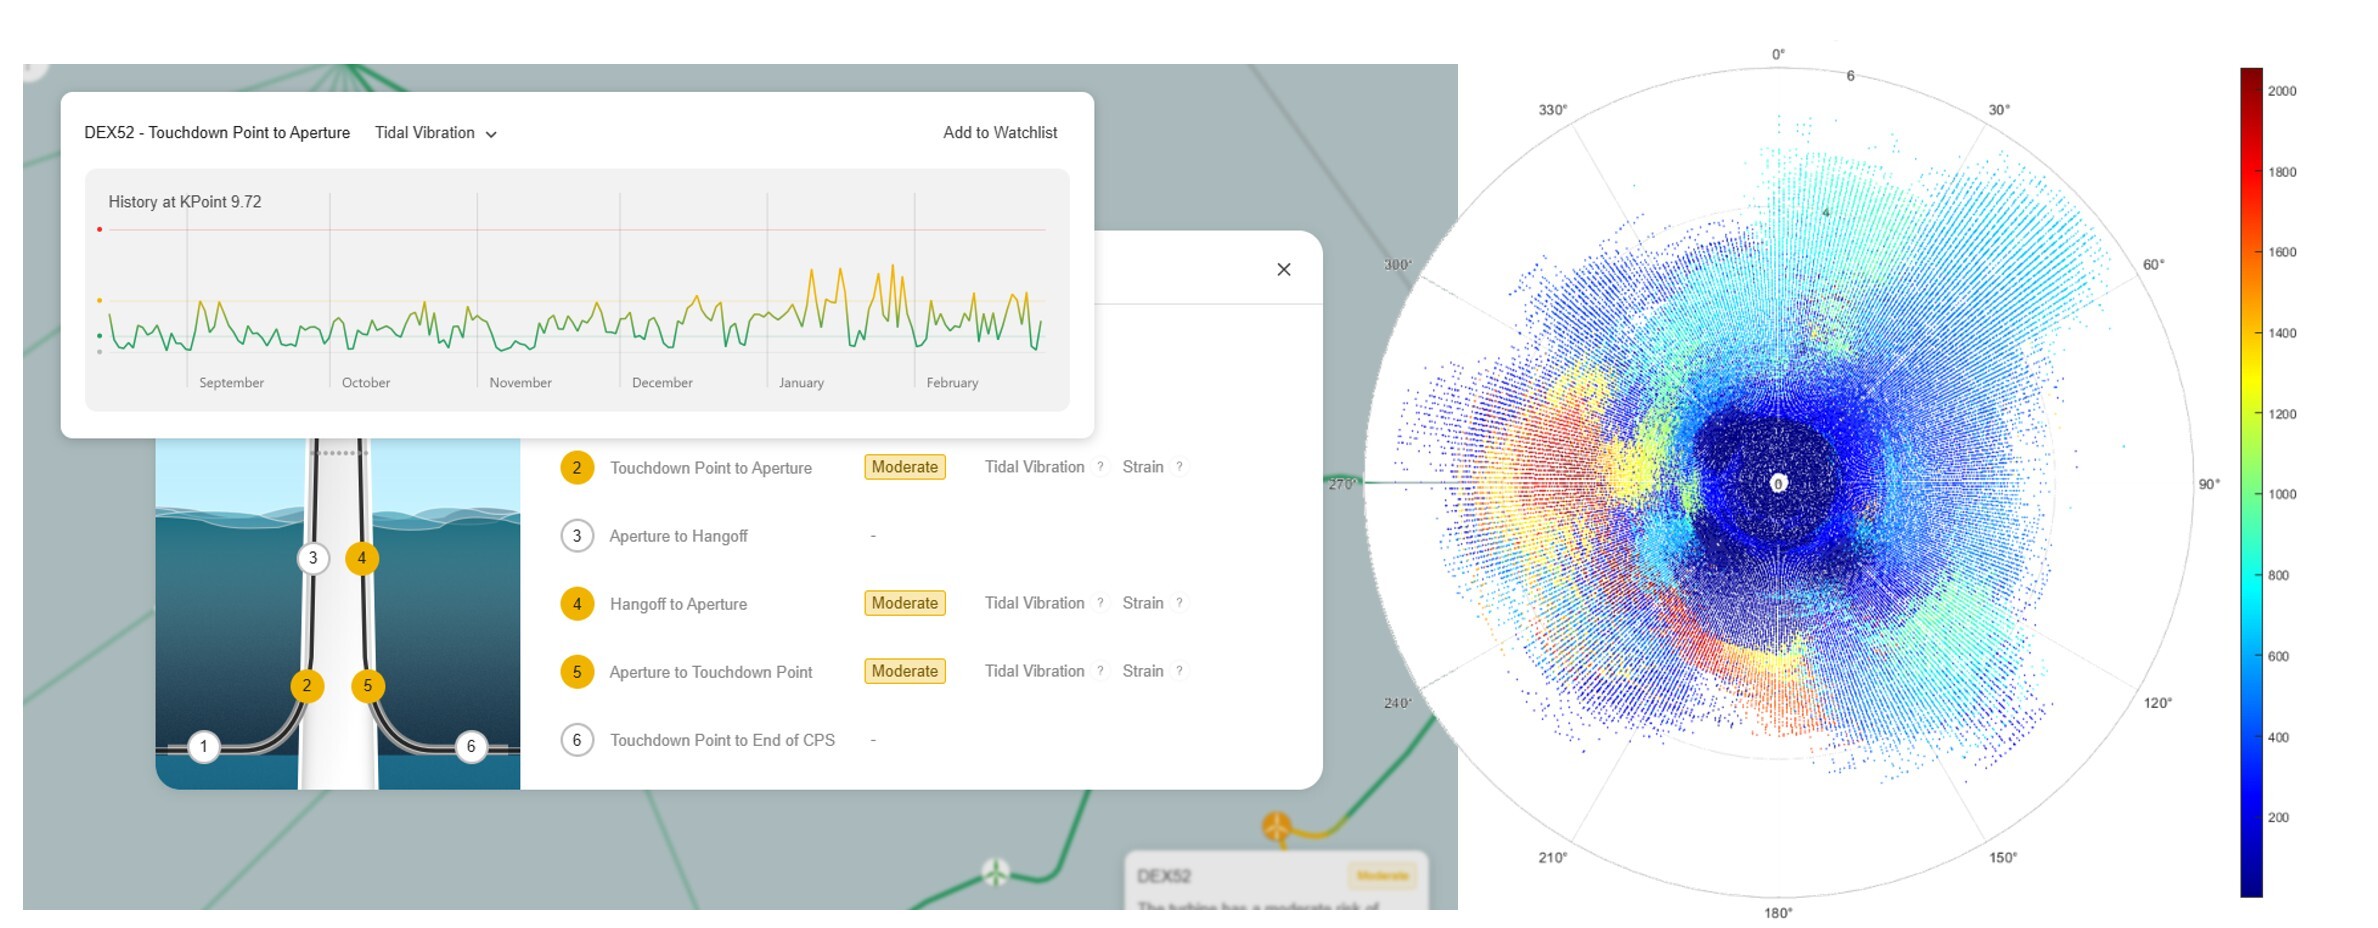
Task: Click the Moderate badge for Hangoff to Aperture
Action: pyautogui.click(x=904, y=603)
